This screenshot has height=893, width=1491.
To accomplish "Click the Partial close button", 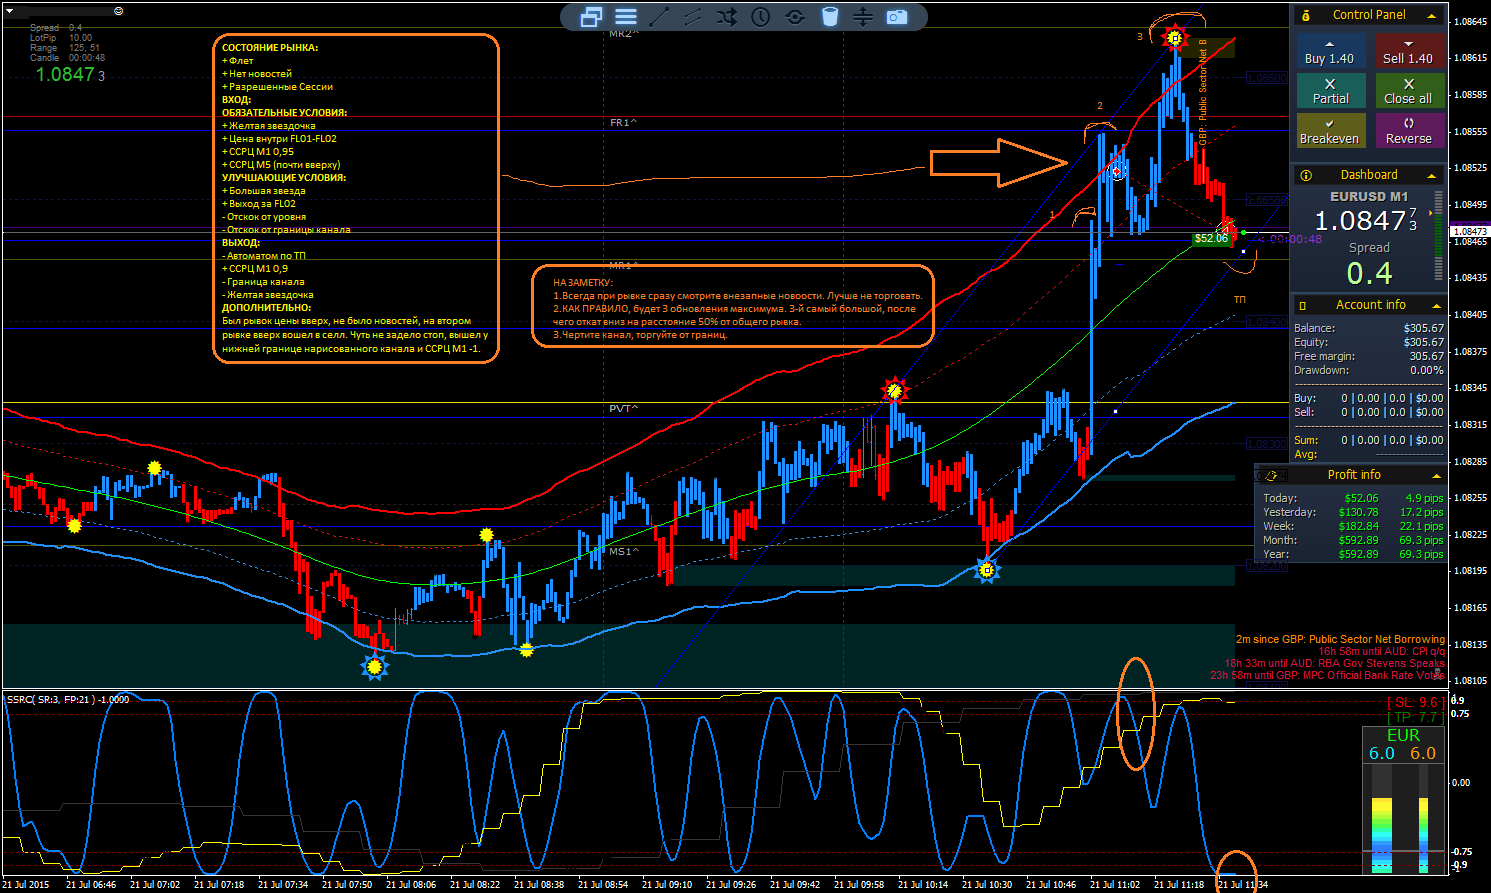I will [x=1330, y=91].
